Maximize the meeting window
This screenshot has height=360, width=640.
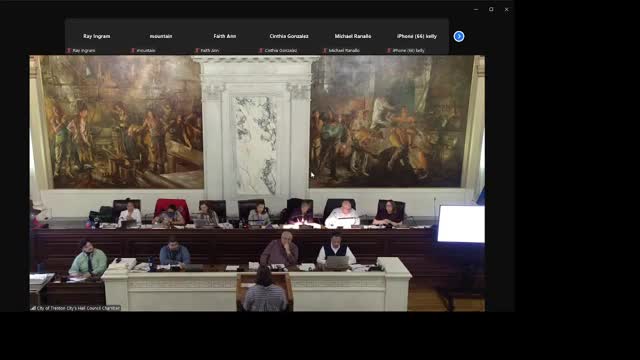(491, 9)
